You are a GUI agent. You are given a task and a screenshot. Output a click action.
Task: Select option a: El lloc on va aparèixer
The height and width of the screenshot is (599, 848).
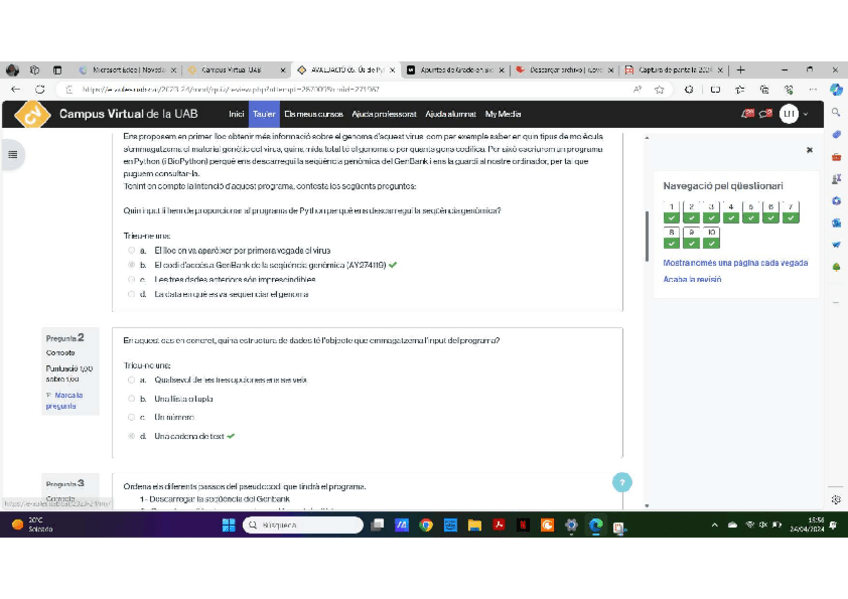131,250
